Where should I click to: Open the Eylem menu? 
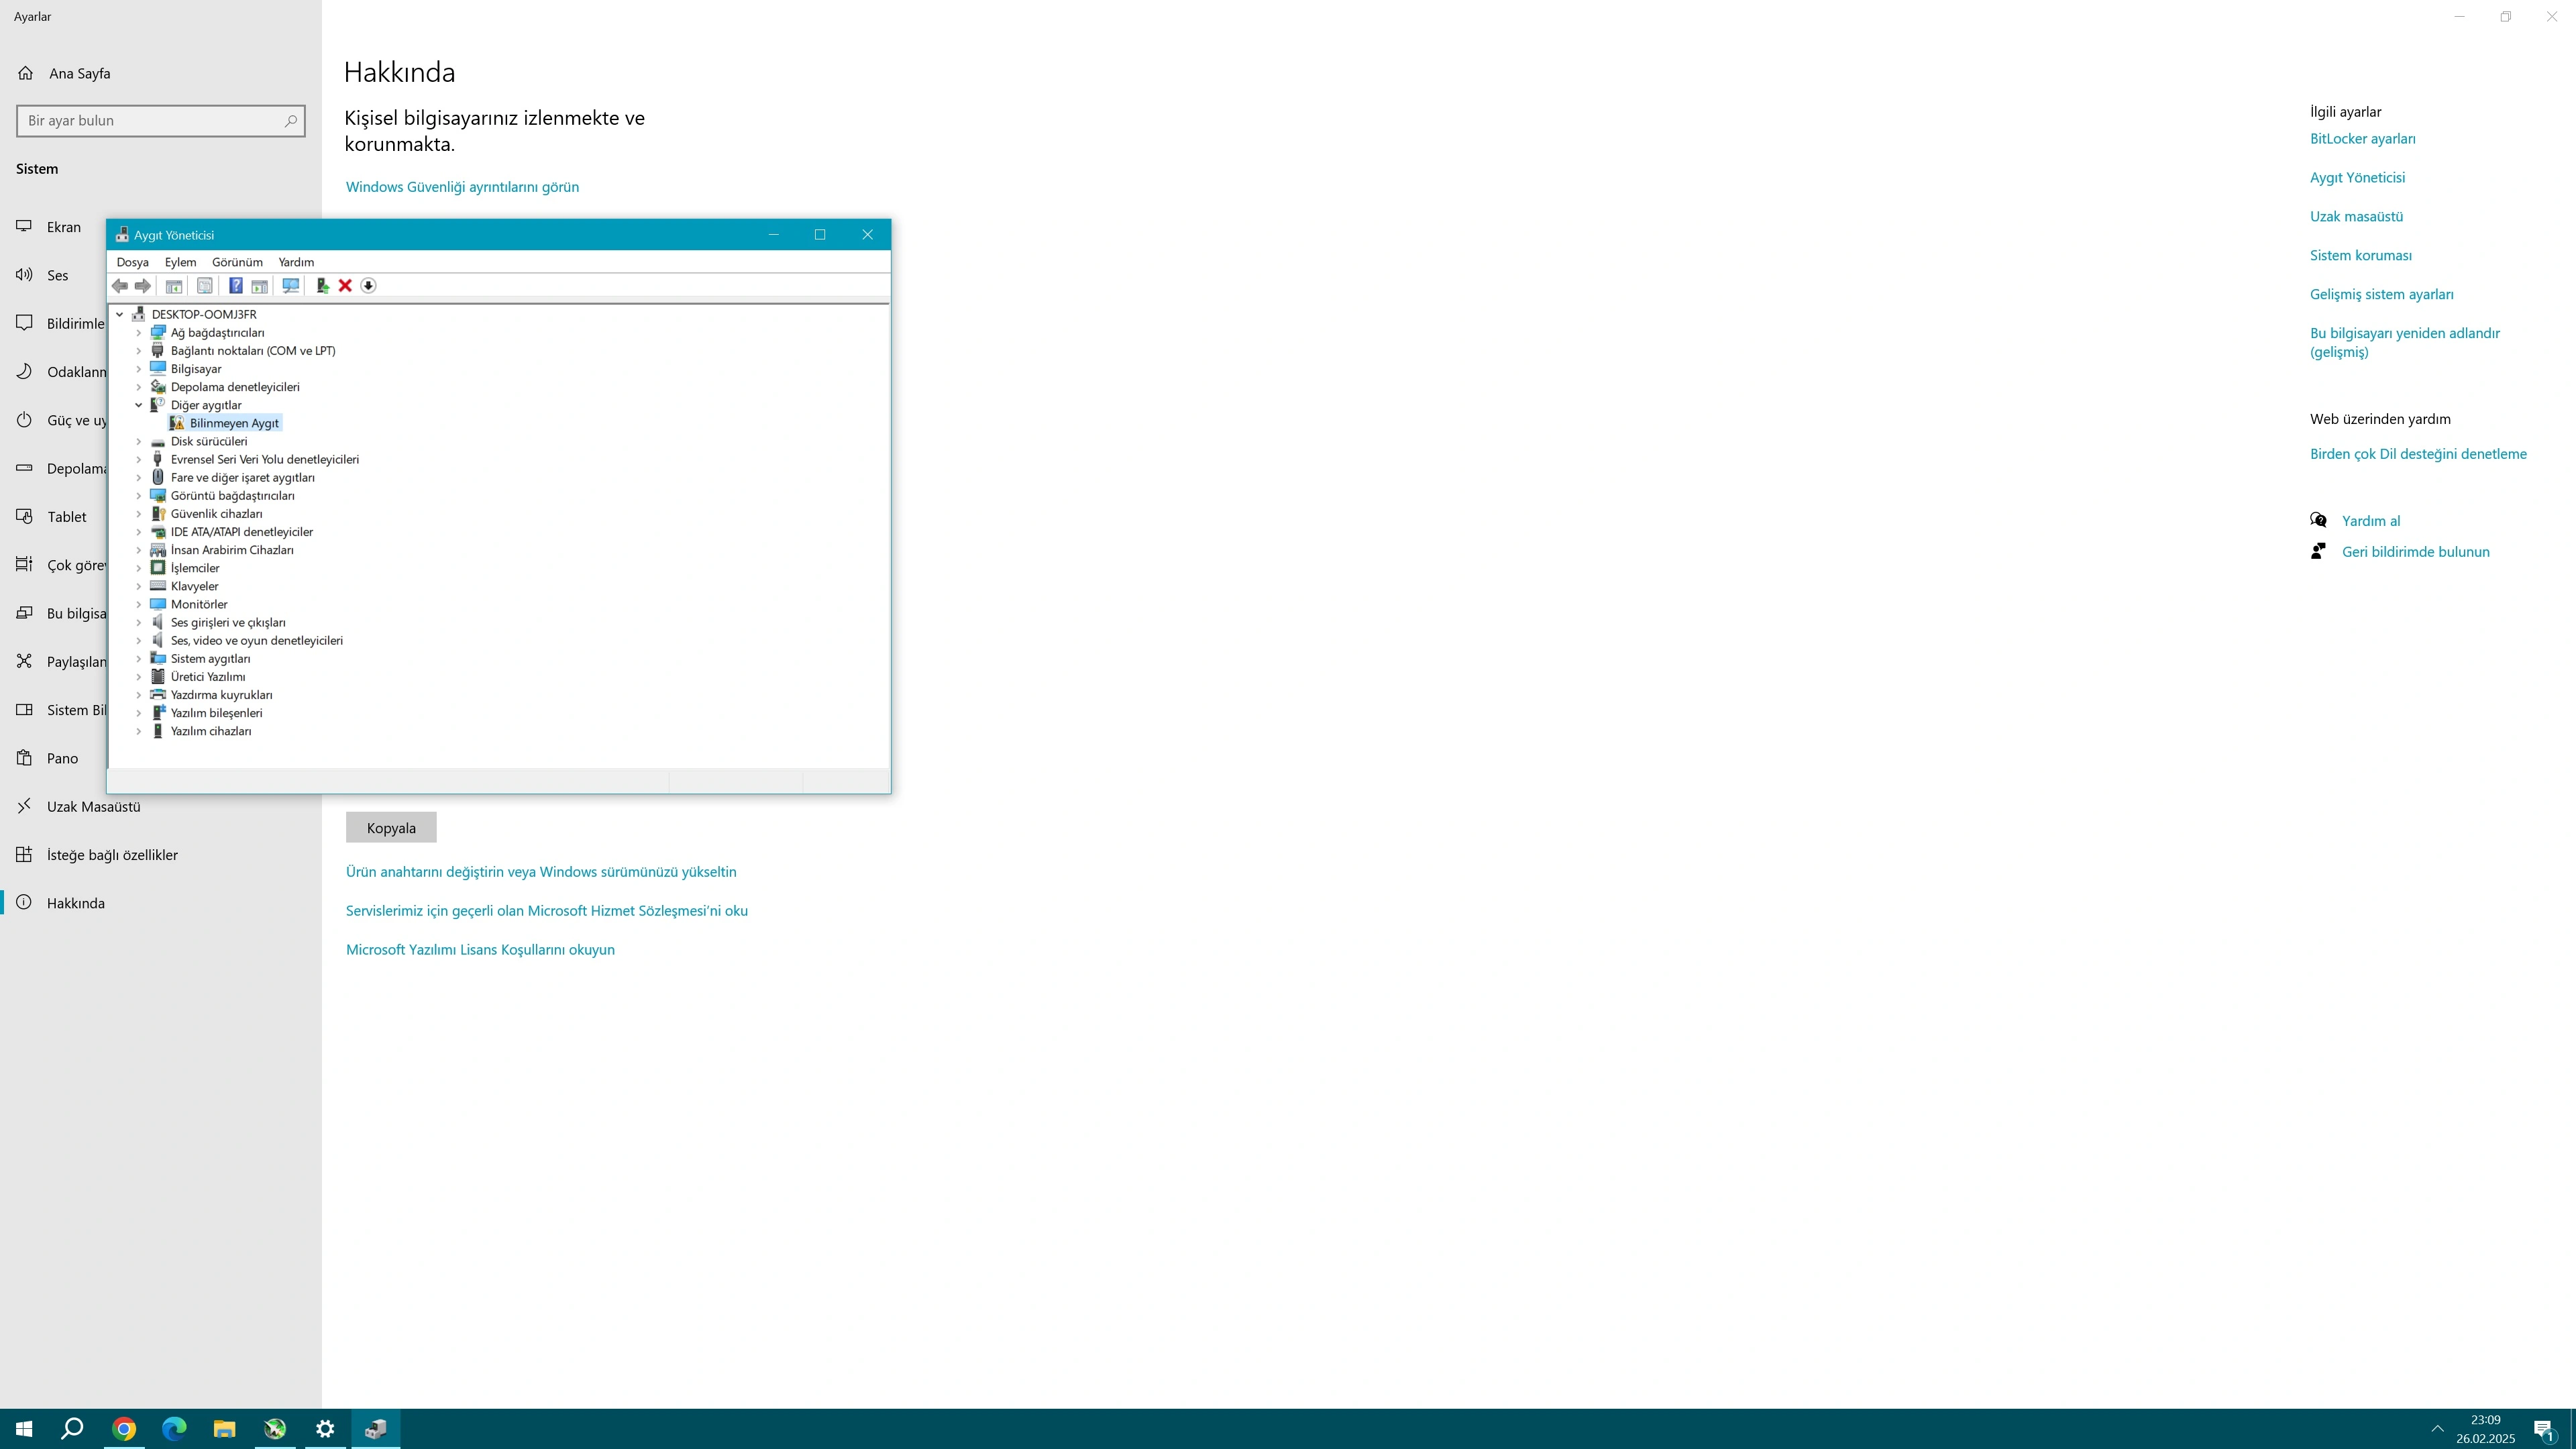180,262
